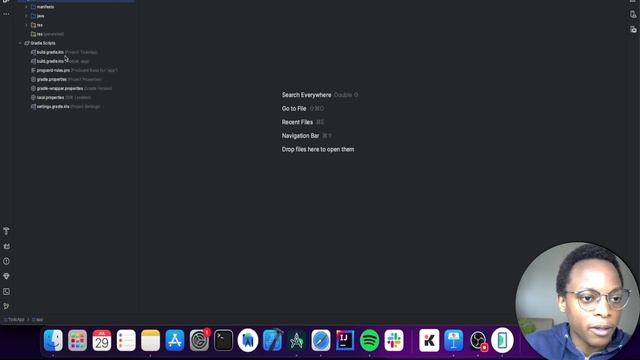Image resolution: width=640 pixels, height=360 pixels.
Task: Collapse the Gradle Scripts node
Action: click(x=20, y=43)
